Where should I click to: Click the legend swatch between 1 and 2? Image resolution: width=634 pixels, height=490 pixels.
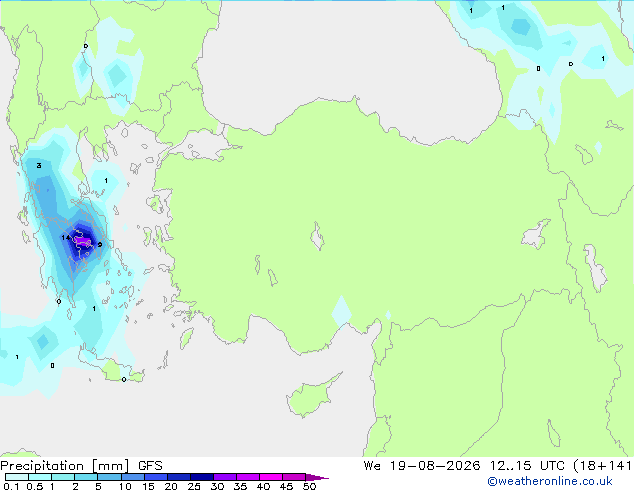[x=63, y=477]
